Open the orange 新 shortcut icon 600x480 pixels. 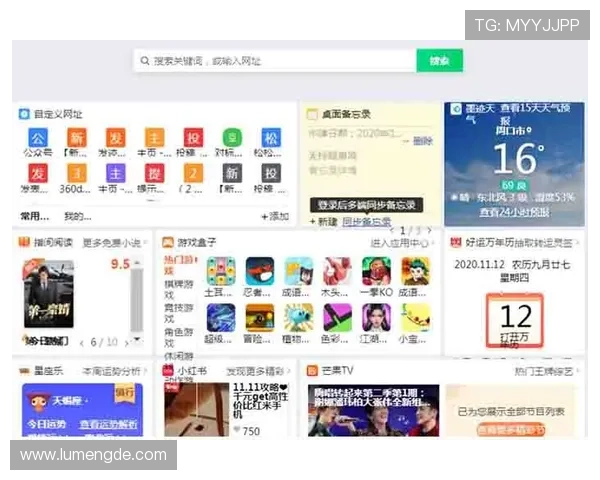coord(77,138)
